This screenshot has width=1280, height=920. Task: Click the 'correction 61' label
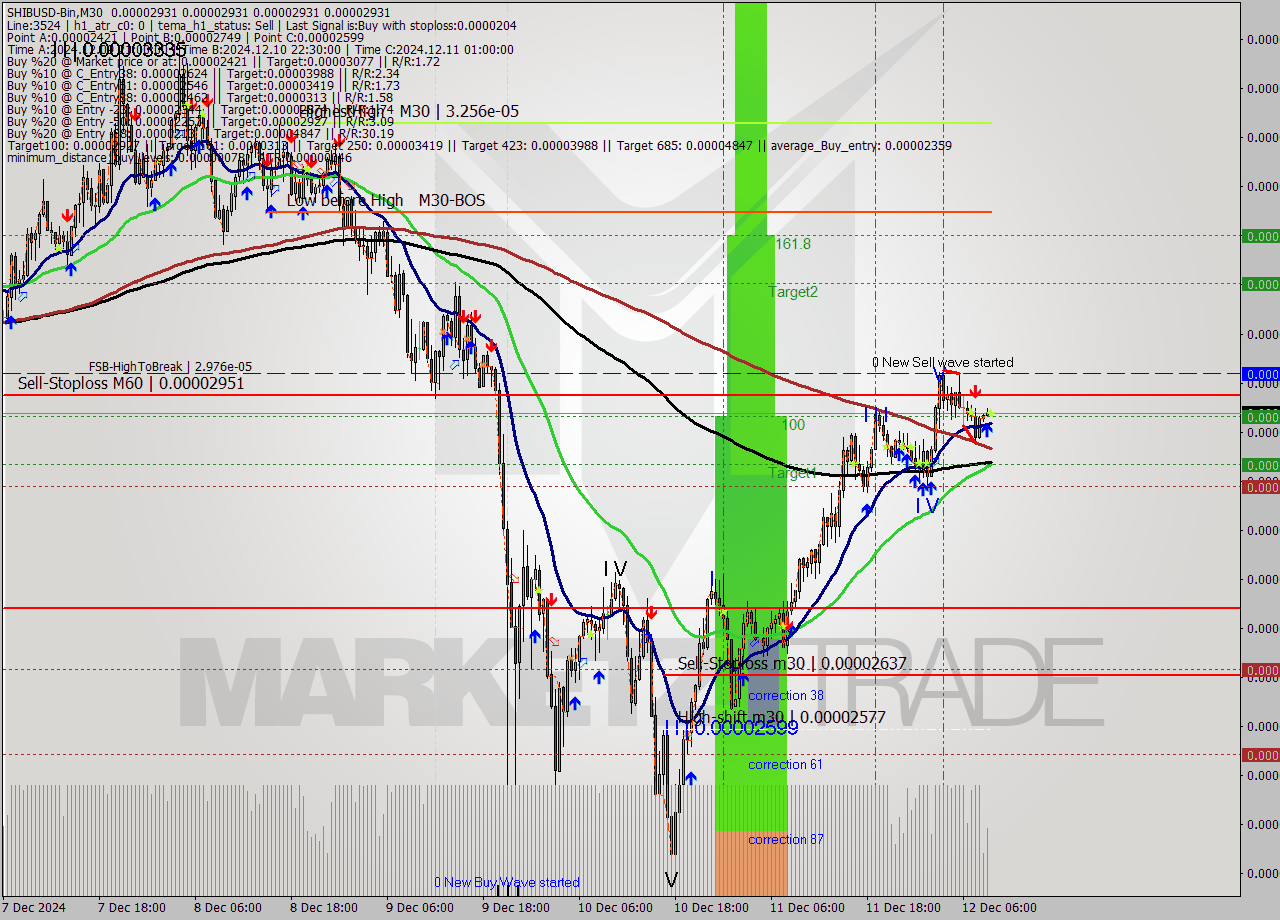(786, 764)
